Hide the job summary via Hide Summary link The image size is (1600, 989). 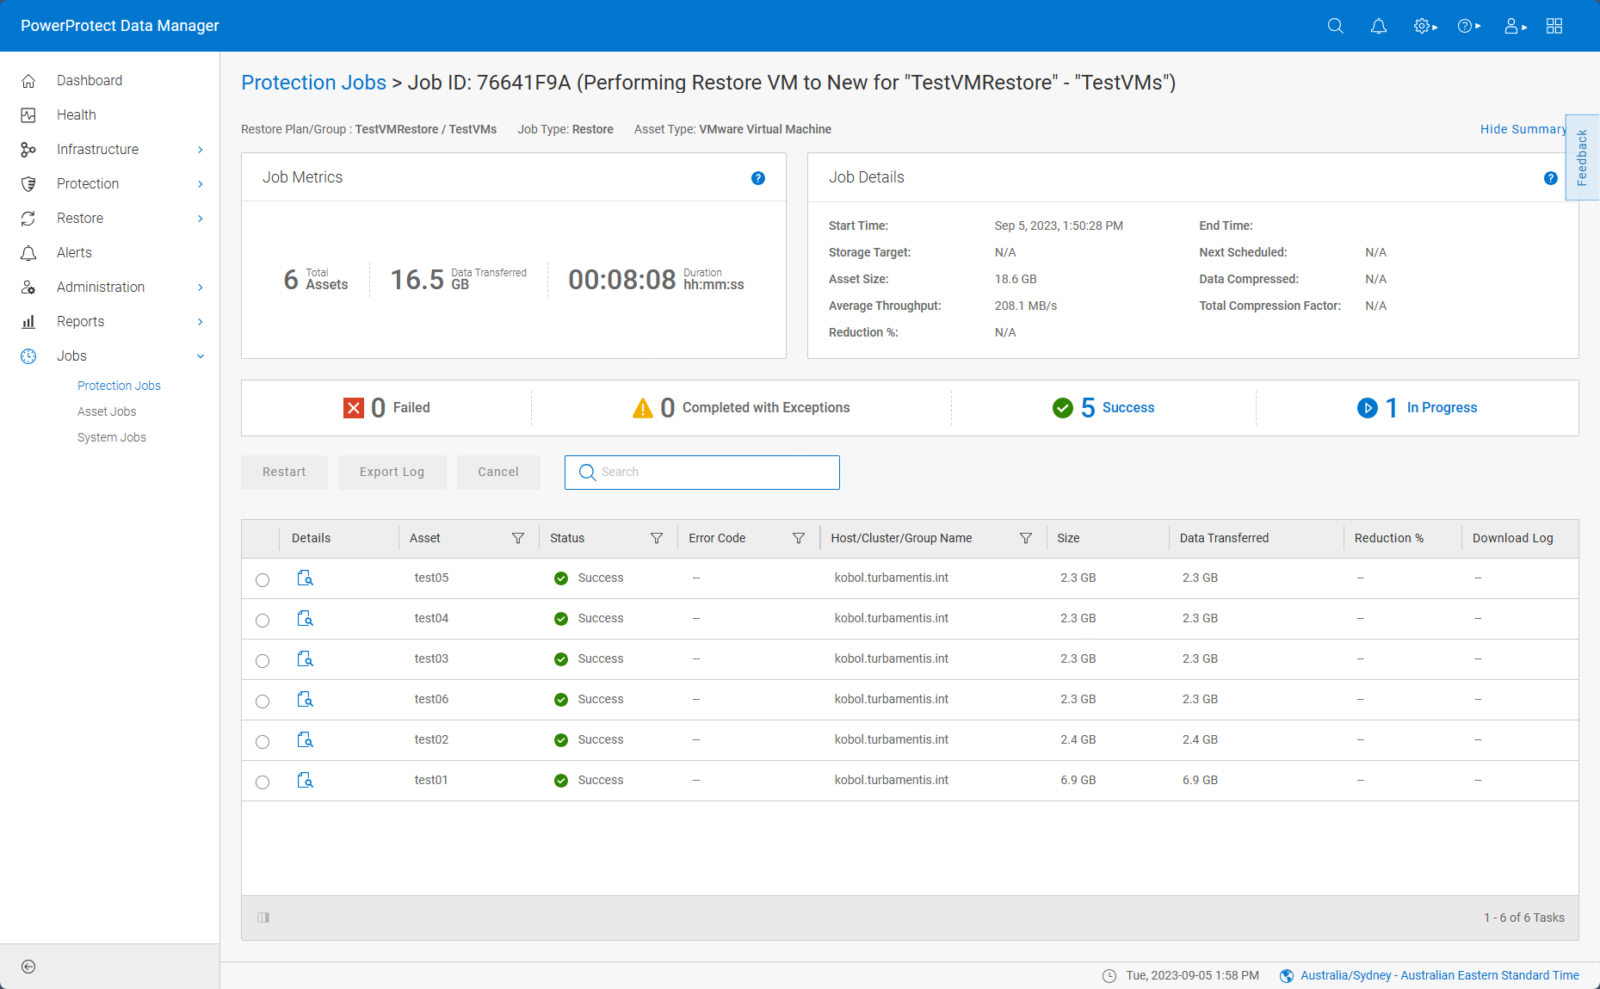pyautogui.click(x=1522, y=129)
